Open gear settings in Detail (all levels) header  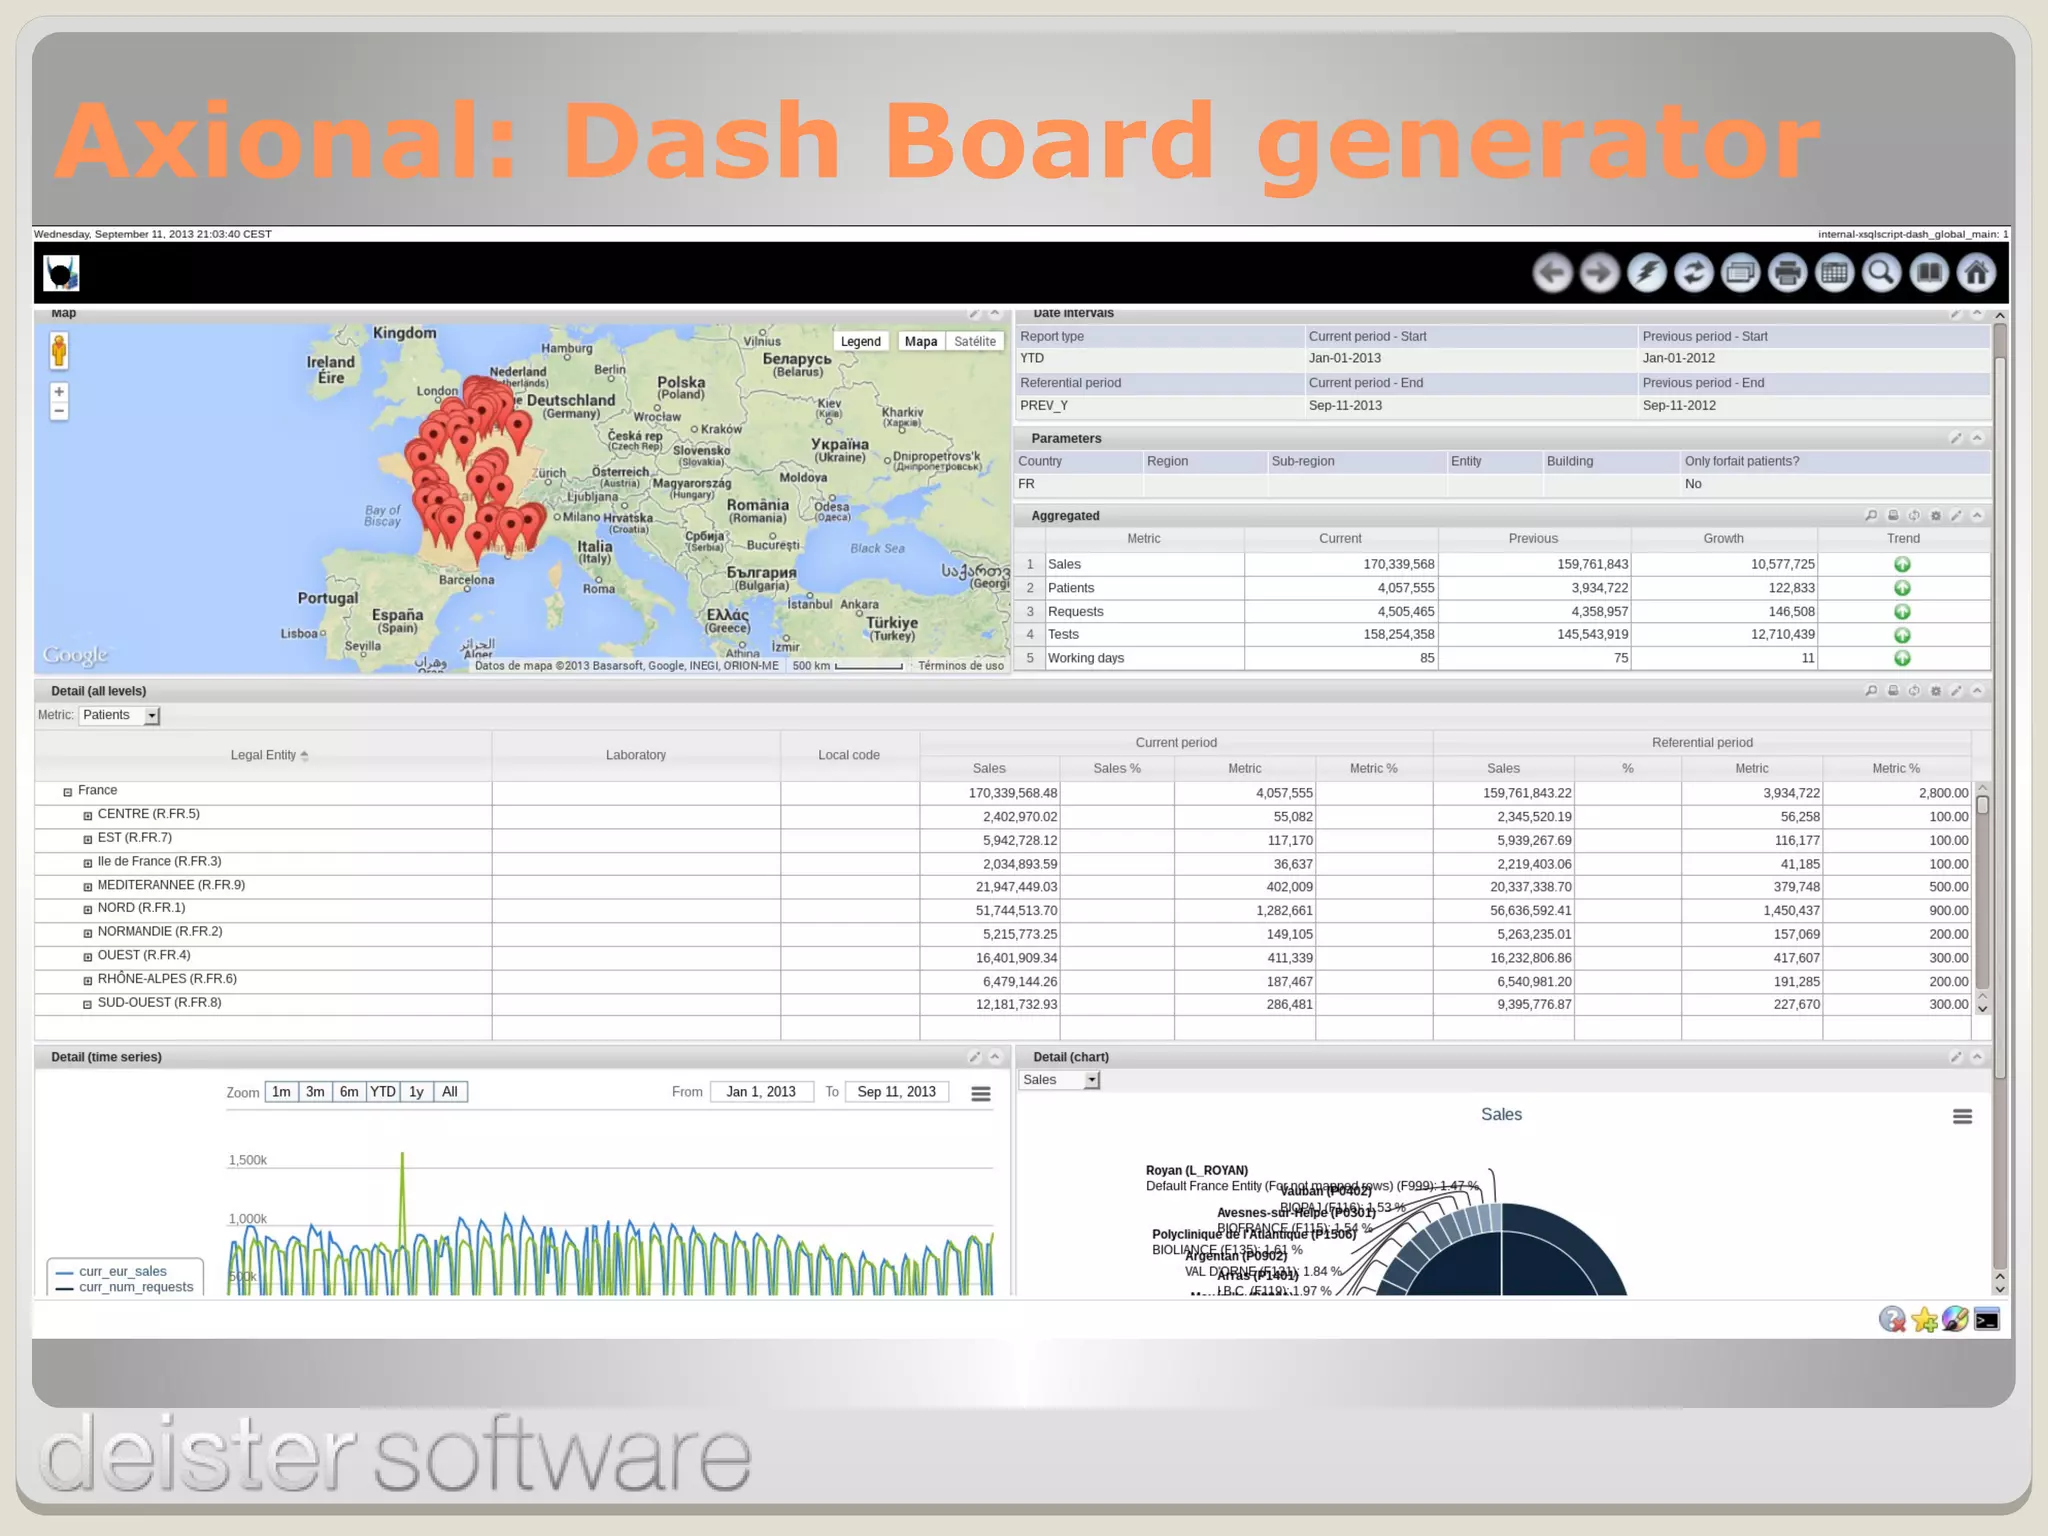pos(1936,691)
